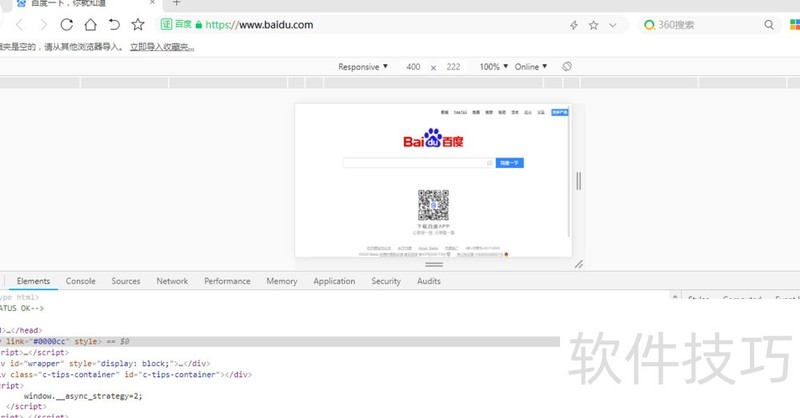Click the camera icon in Baidu search box

(489, 163)
